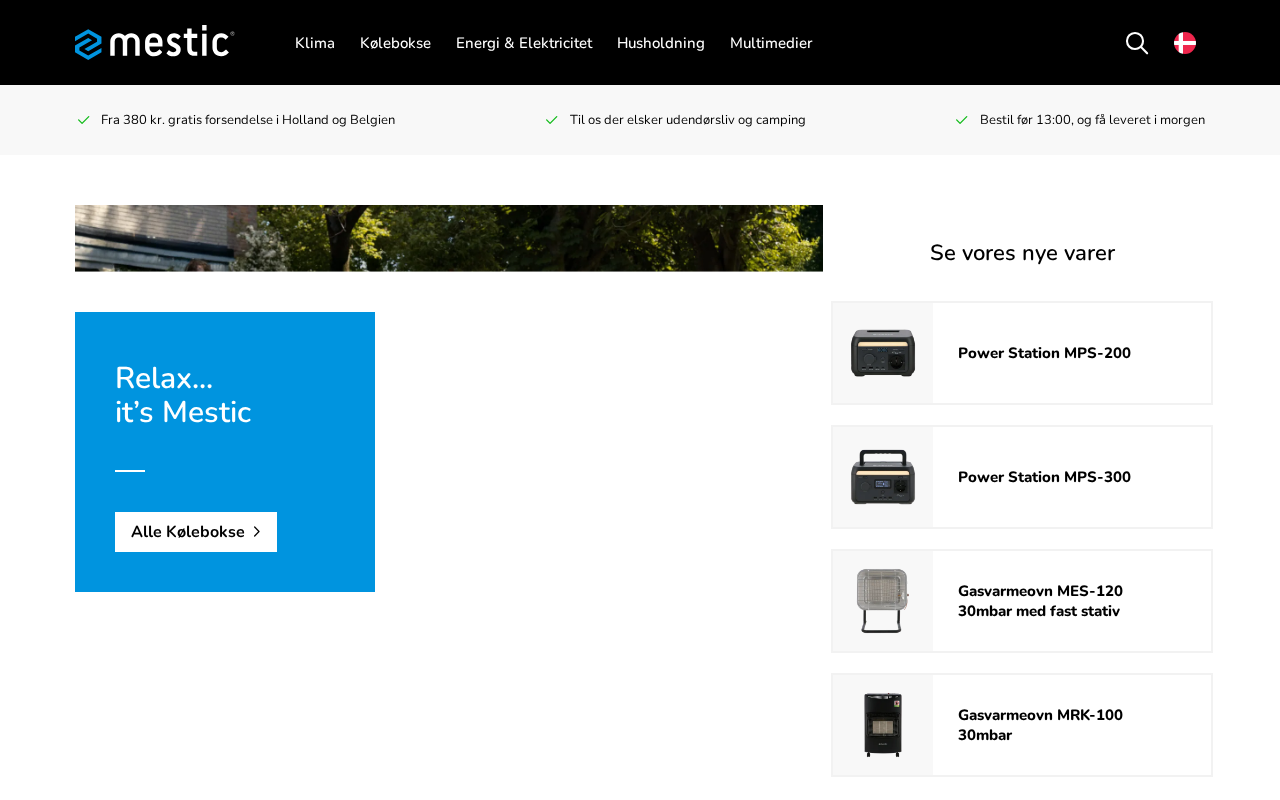Open the Kølebokse menu
The image size is (1280, 800).
pos(395,43)
